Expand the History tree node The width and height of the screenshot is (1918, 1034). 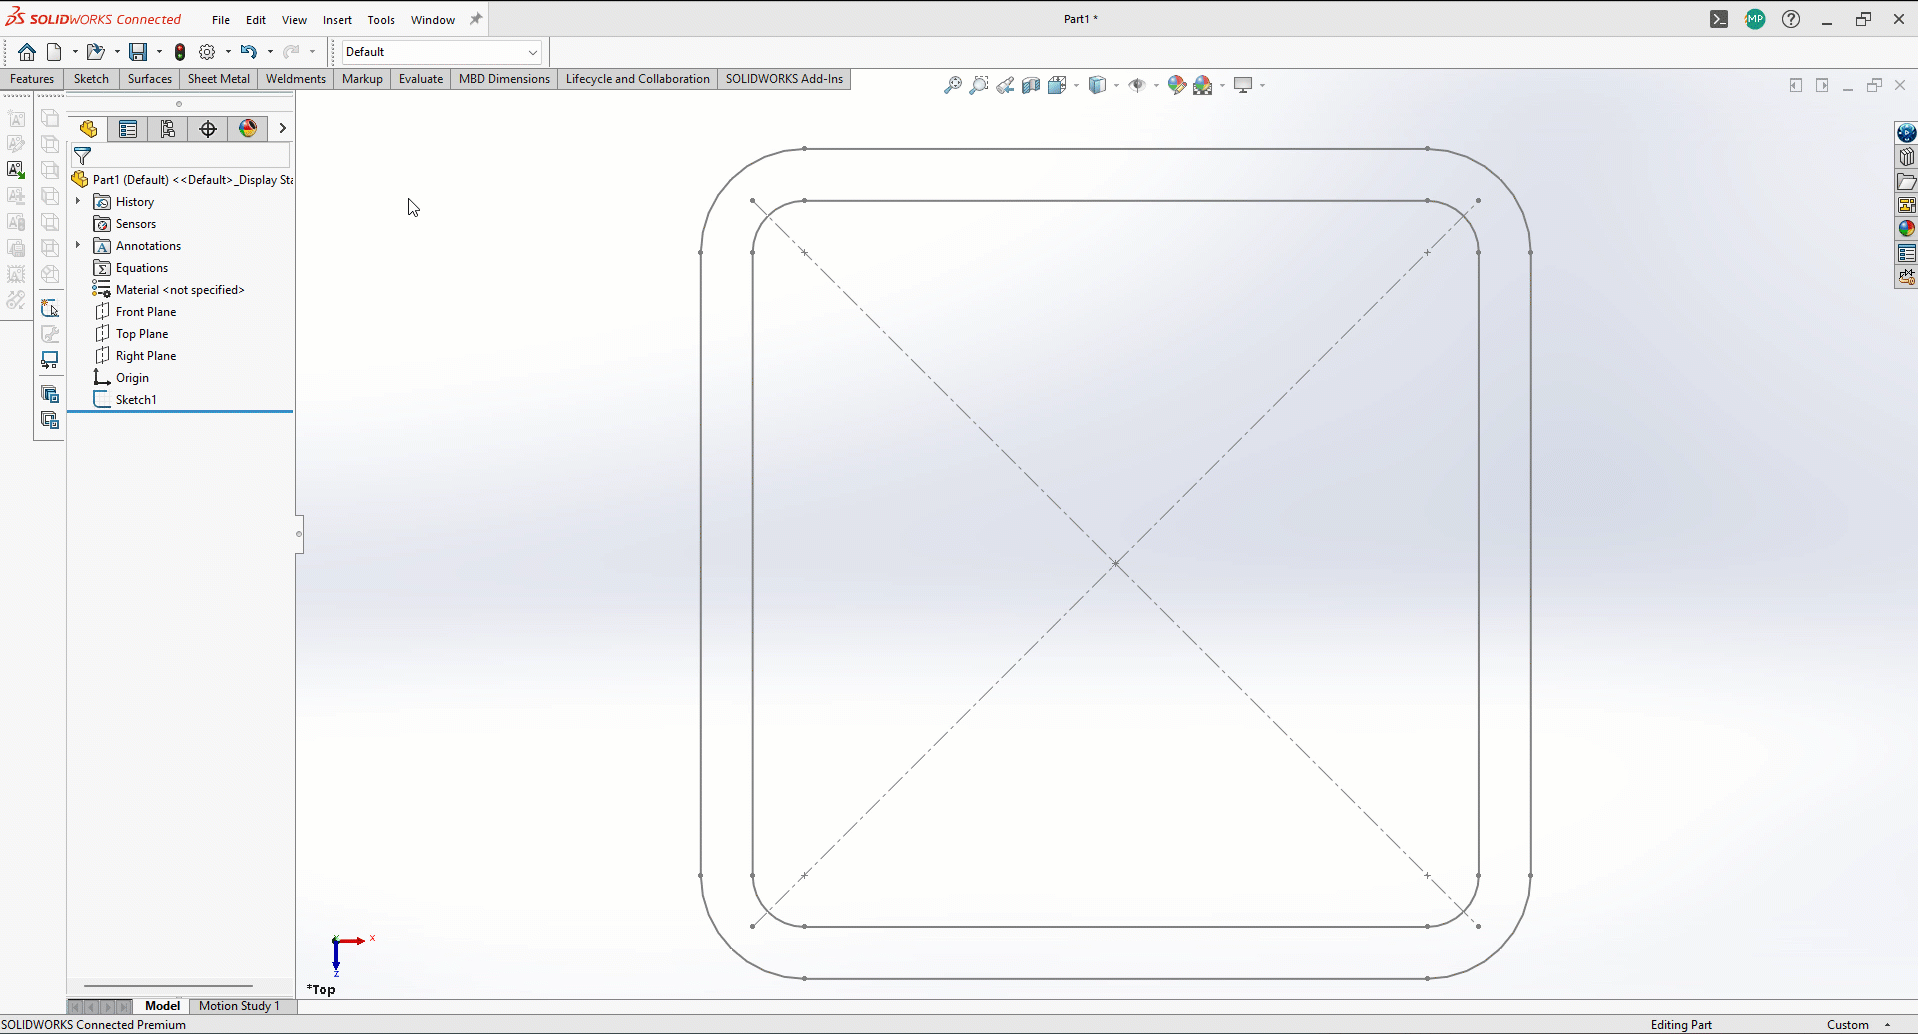point(78,202)
